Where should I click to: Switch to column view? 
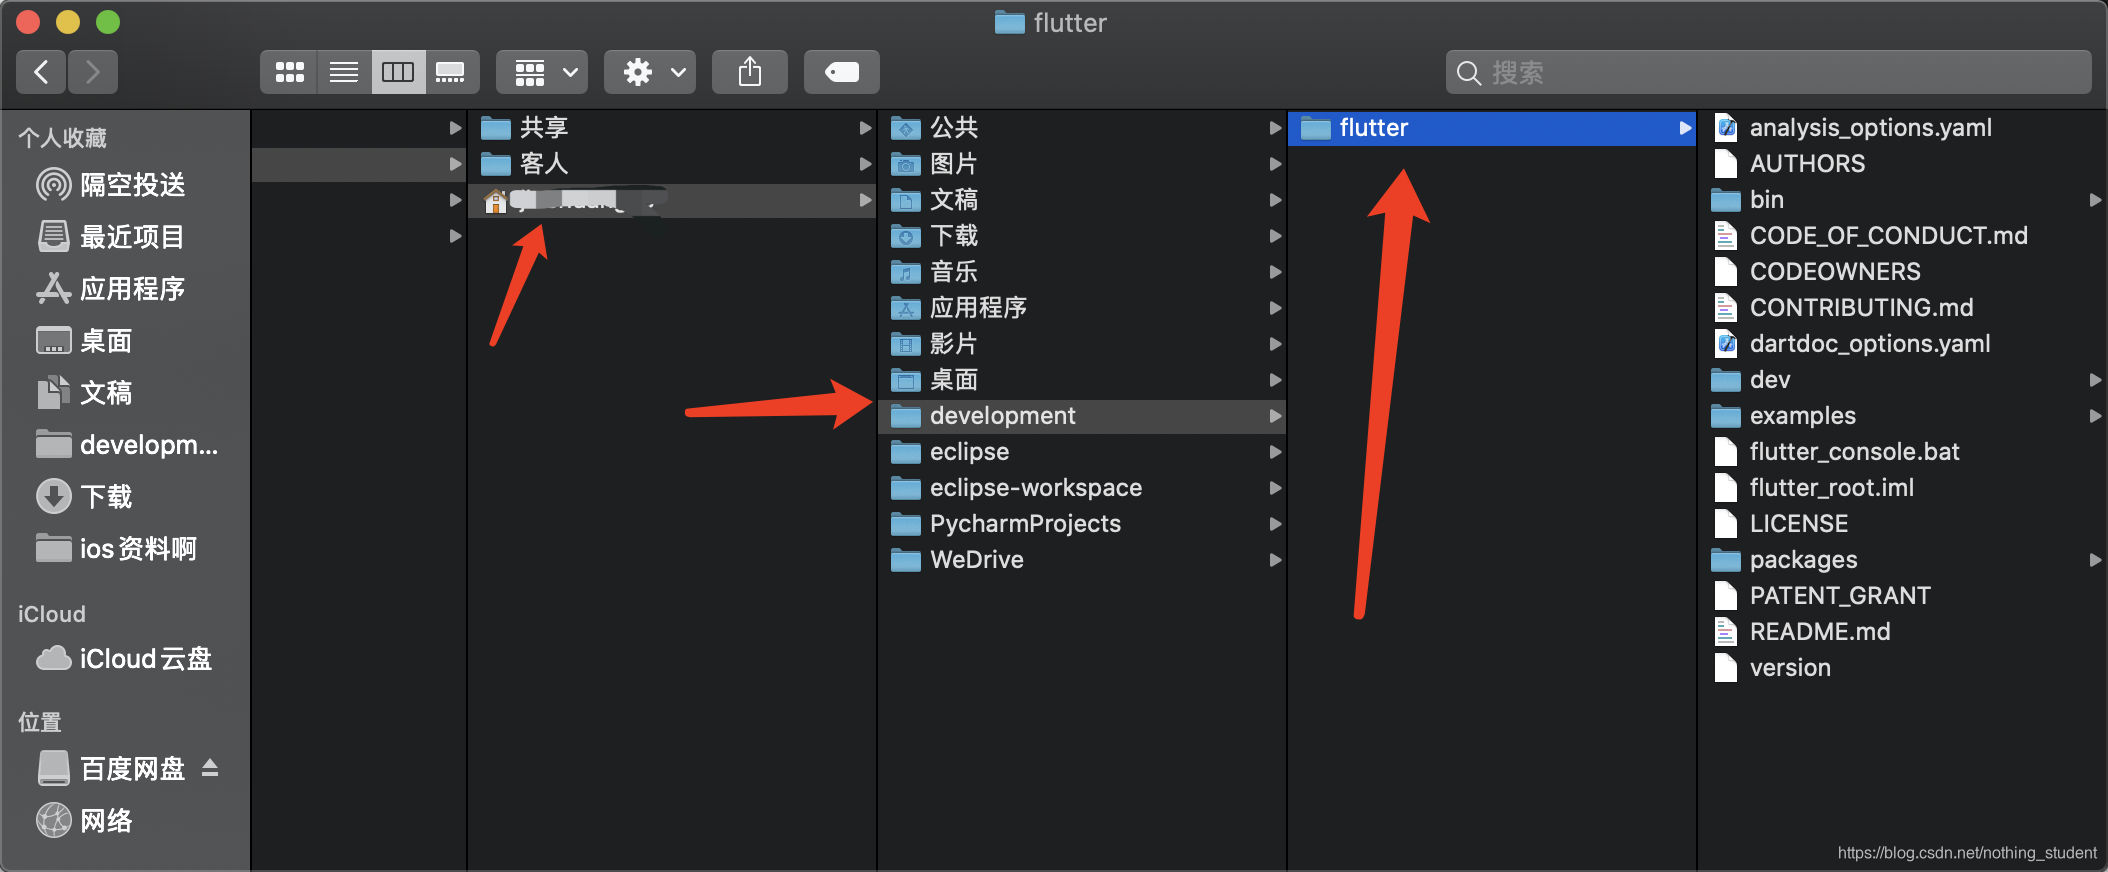click(398, 72)
